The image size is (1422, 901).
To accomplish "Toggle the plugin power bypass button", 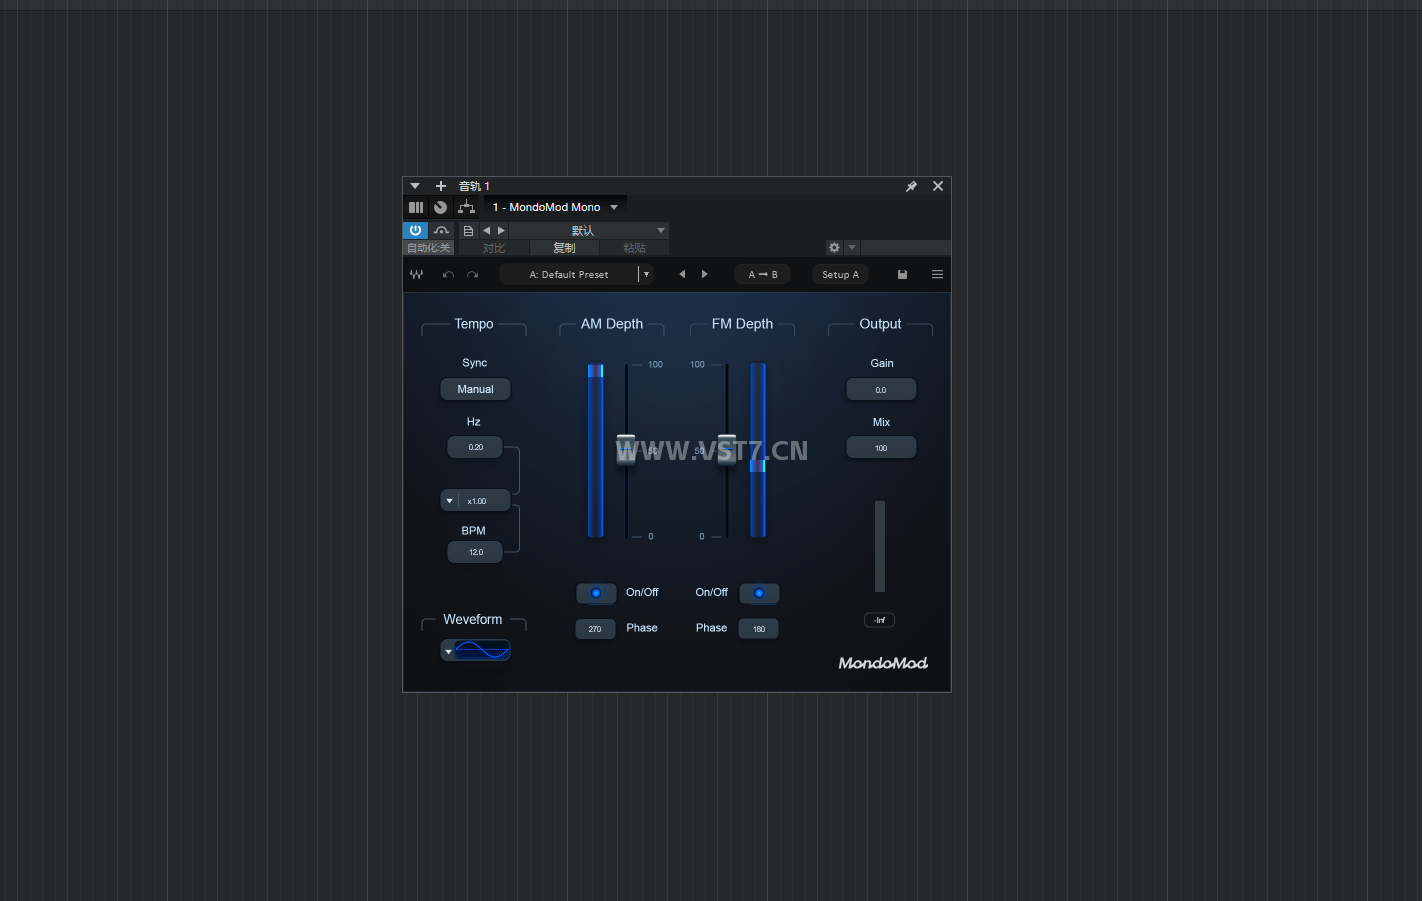I will click(x=415, y=230).
